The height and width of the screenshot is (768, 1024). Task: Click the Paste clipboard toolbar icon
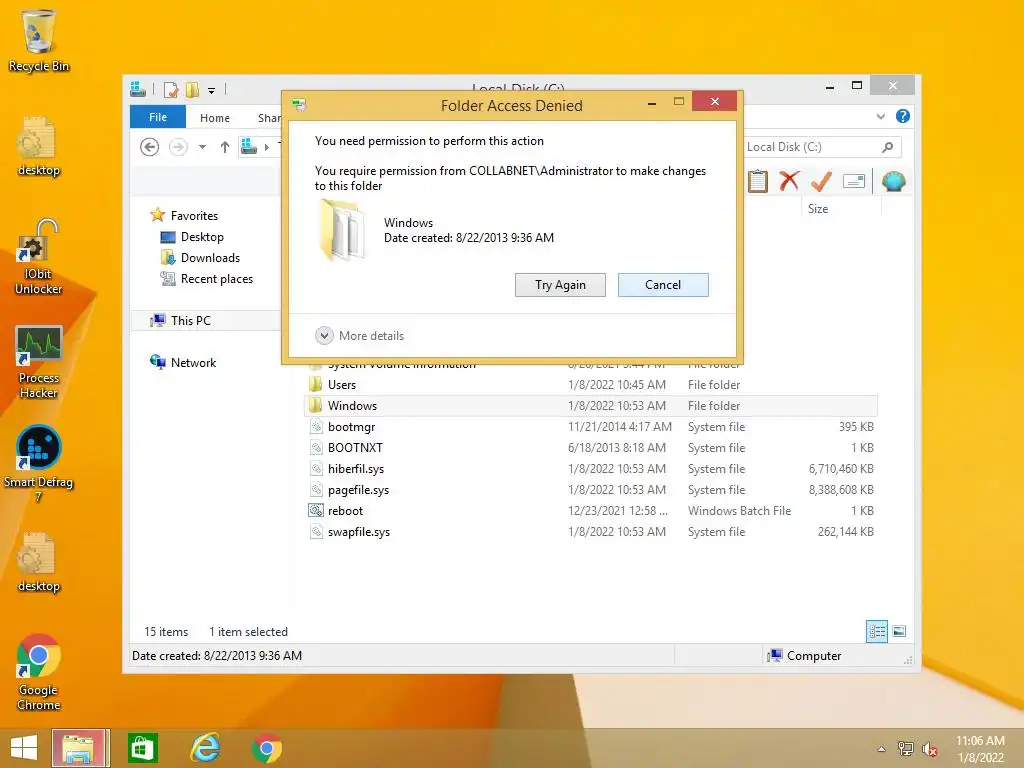(x=758, y=181)
